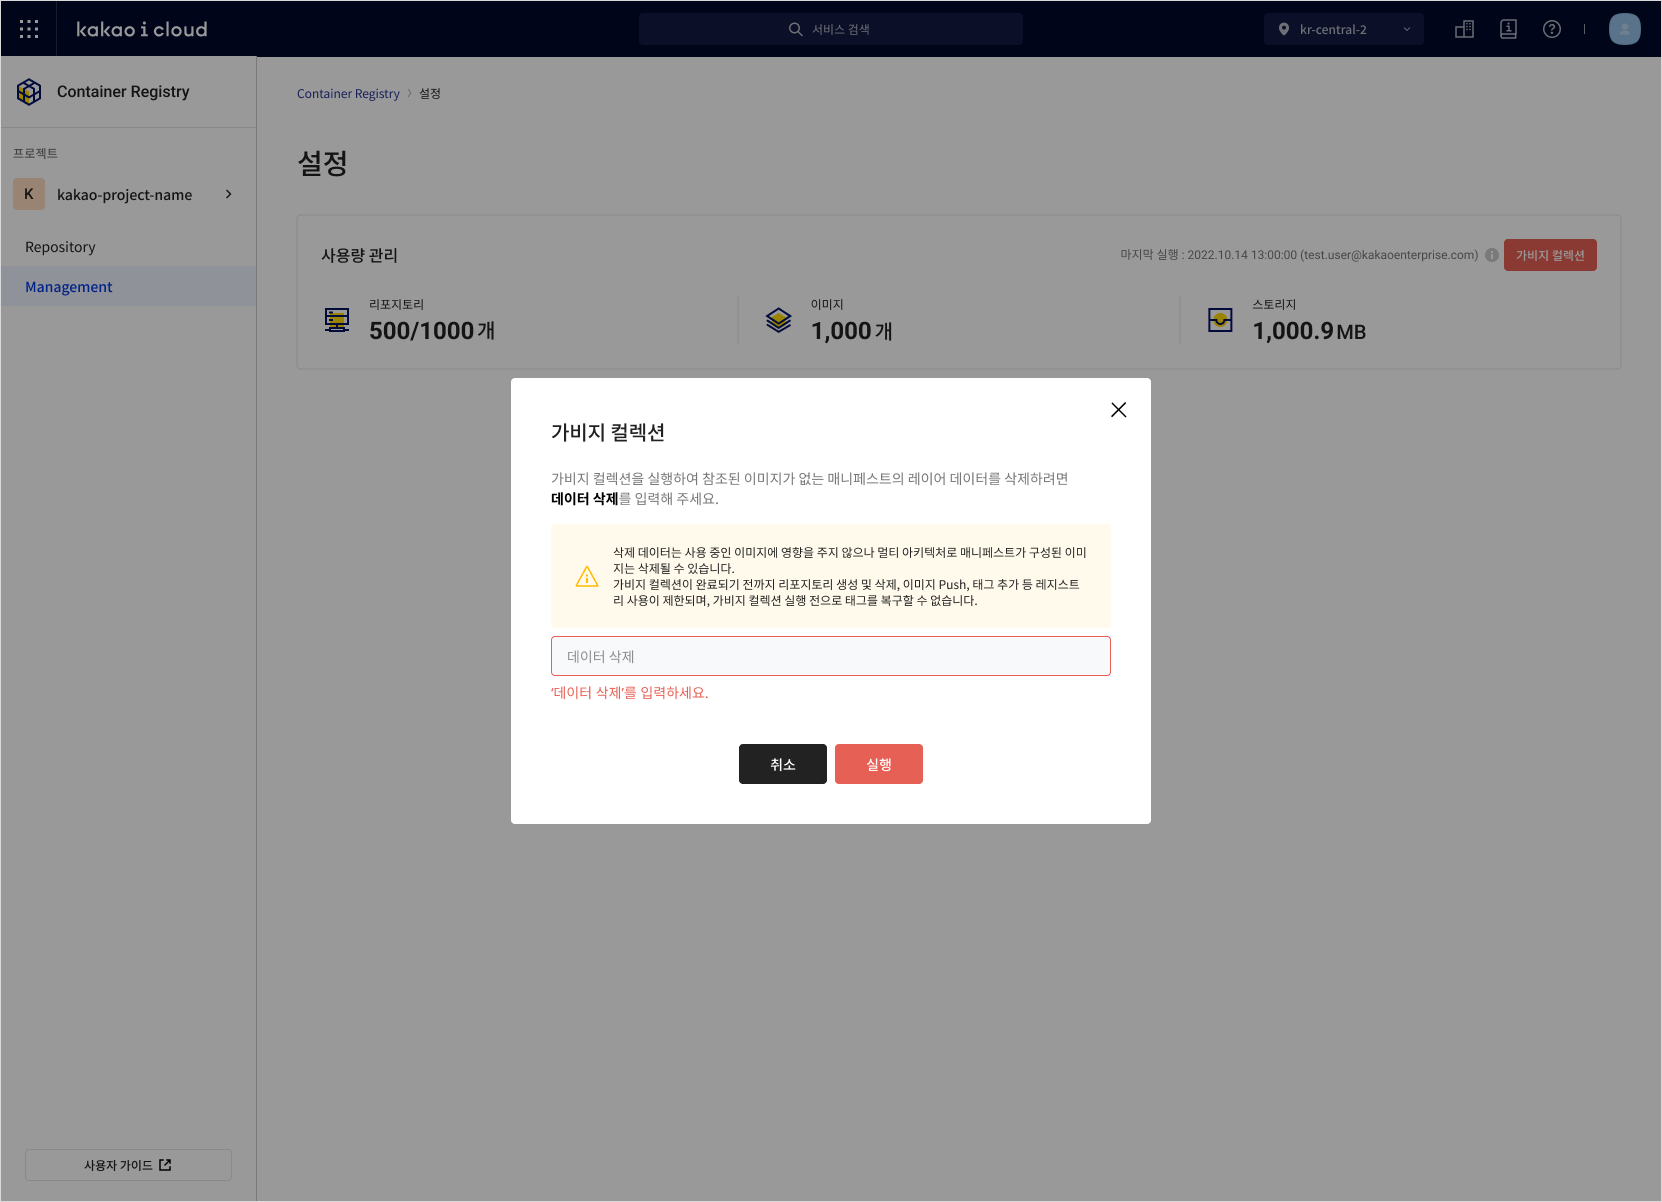Close the 가비지 컬렉션 dialog with X

click(1119, 410)
